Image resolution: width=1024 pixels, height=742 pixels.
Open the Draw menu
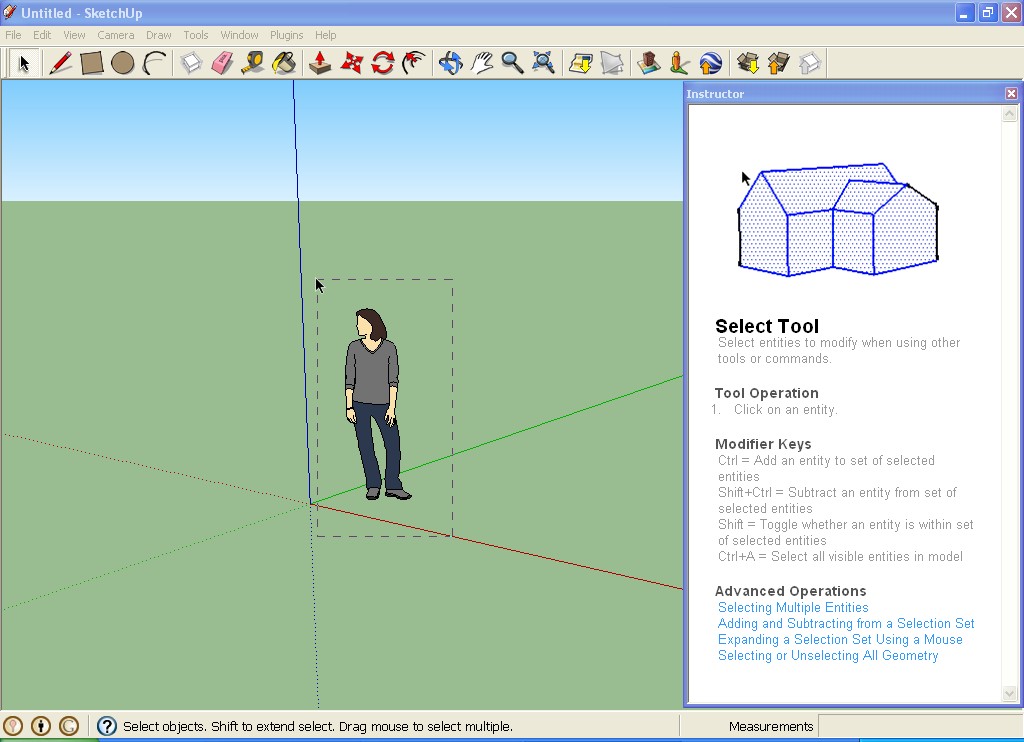point(158,34)
